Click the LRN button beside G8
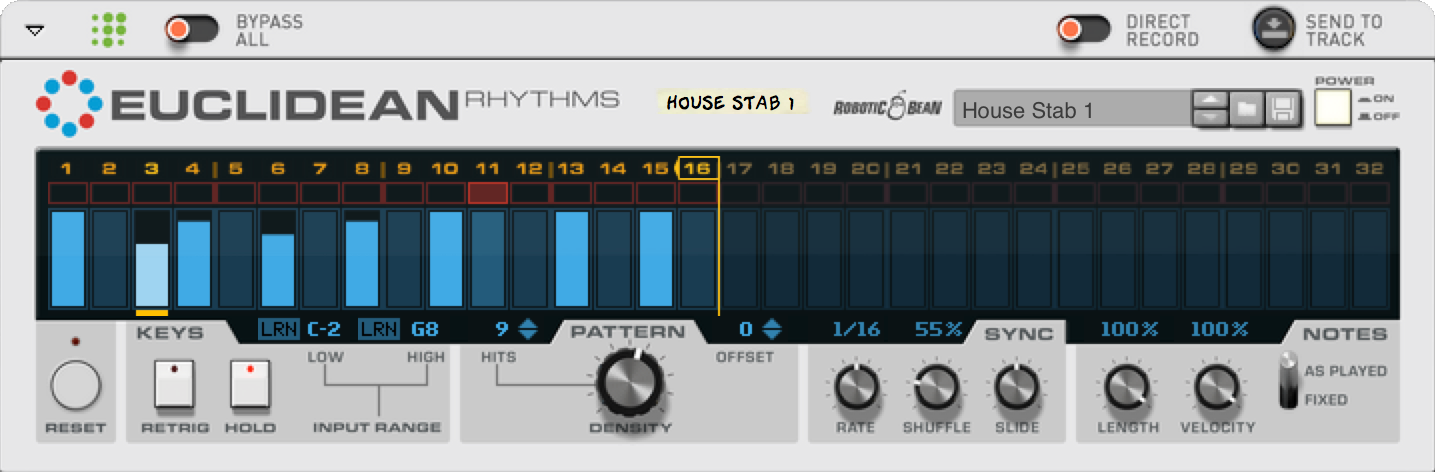The image size is (1435, 472). tap(378, 328)
